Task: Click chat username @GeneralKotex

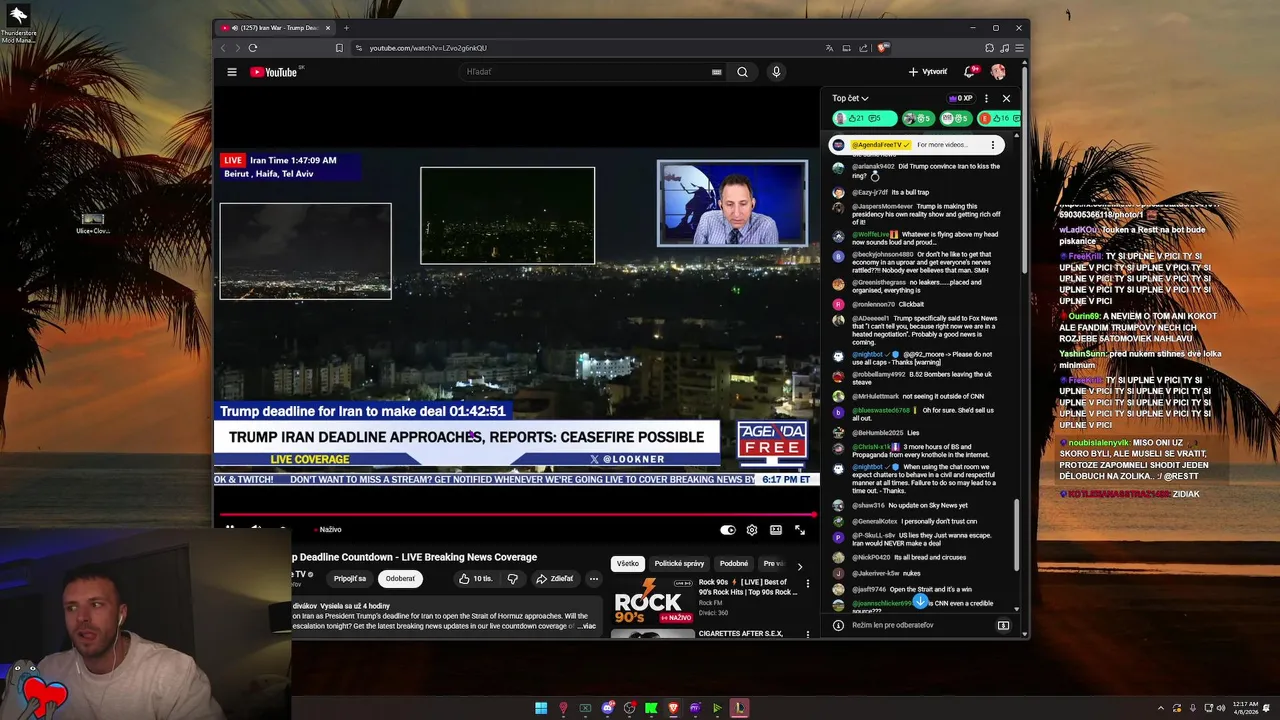Action: [874, 521]
